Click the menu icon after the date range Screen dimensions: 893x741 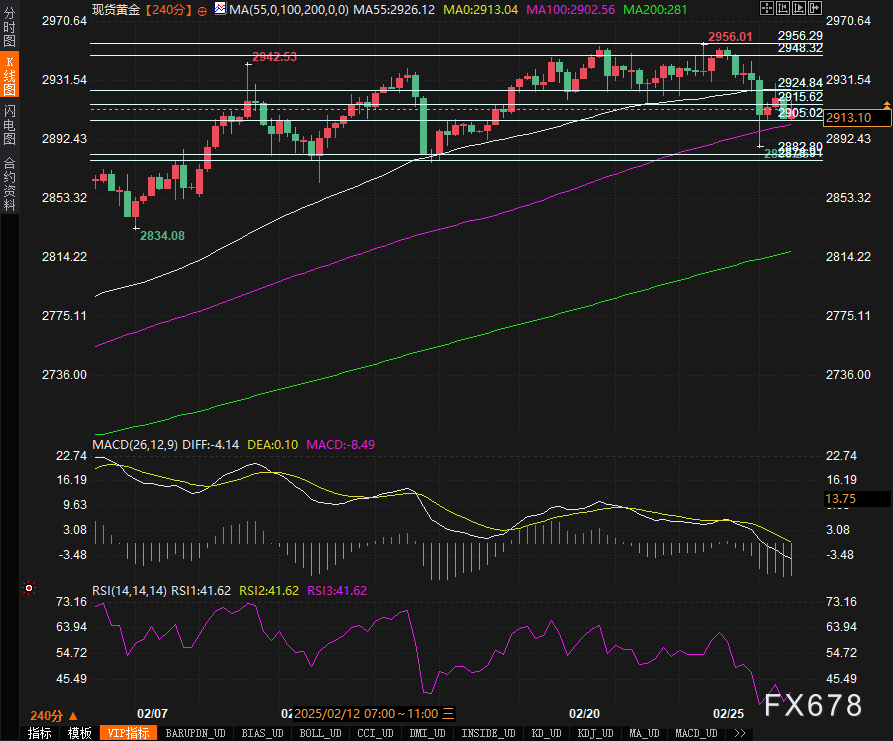click(x=449, y=714)
